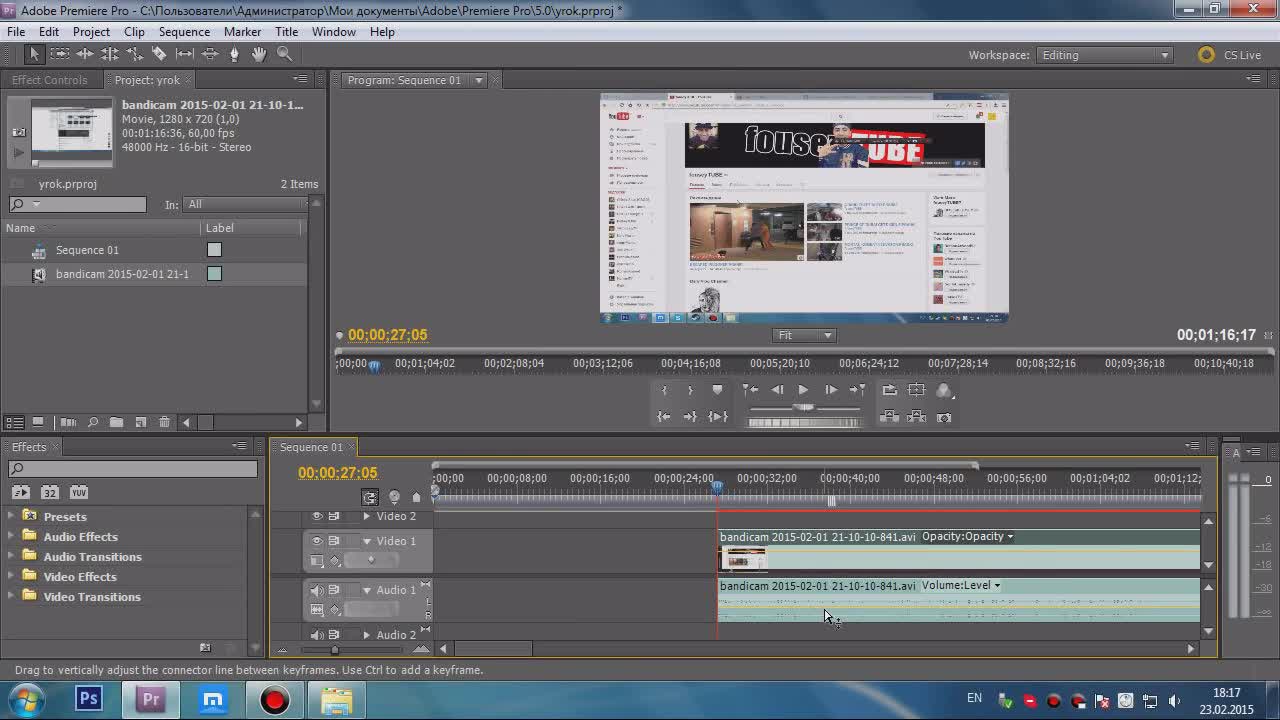Viewport: 1280px width, 720px height.
Task: Play In to Out
Action: pyautogui.click(x=717, y=416)
